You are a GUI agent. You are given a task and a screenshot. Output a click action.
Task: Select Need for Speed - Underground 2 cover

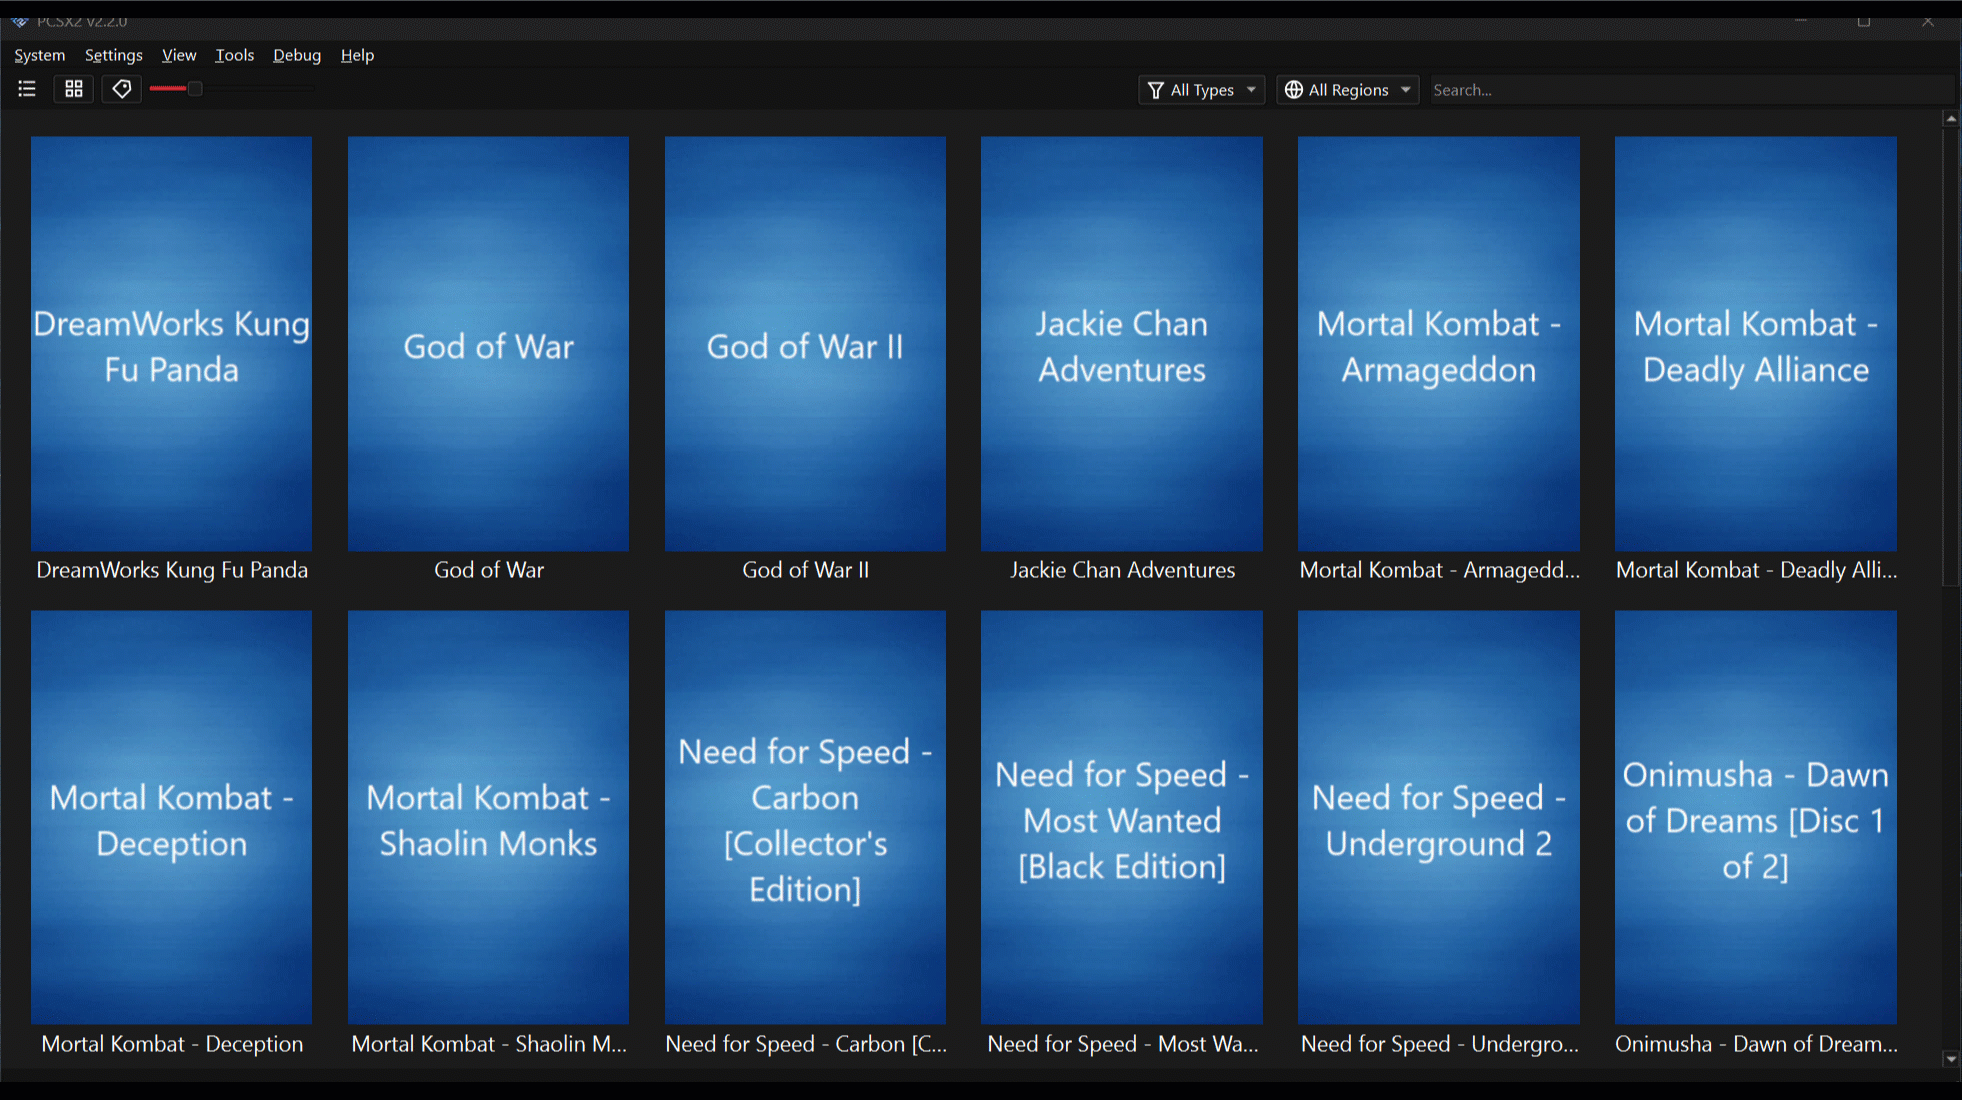point(1438,818)
